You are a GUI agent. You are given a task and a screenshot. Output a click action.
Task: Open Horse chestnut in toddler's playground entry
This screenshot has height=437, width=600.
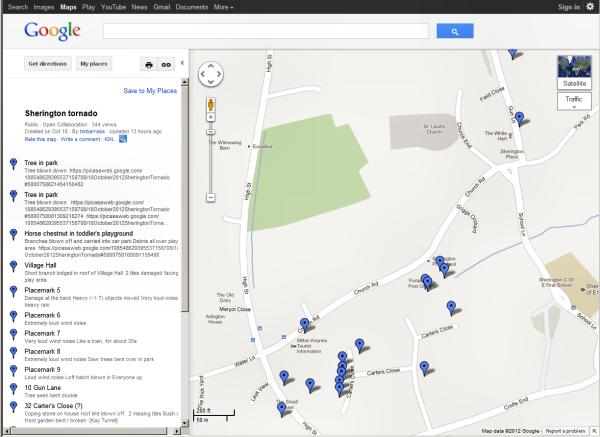79,233
